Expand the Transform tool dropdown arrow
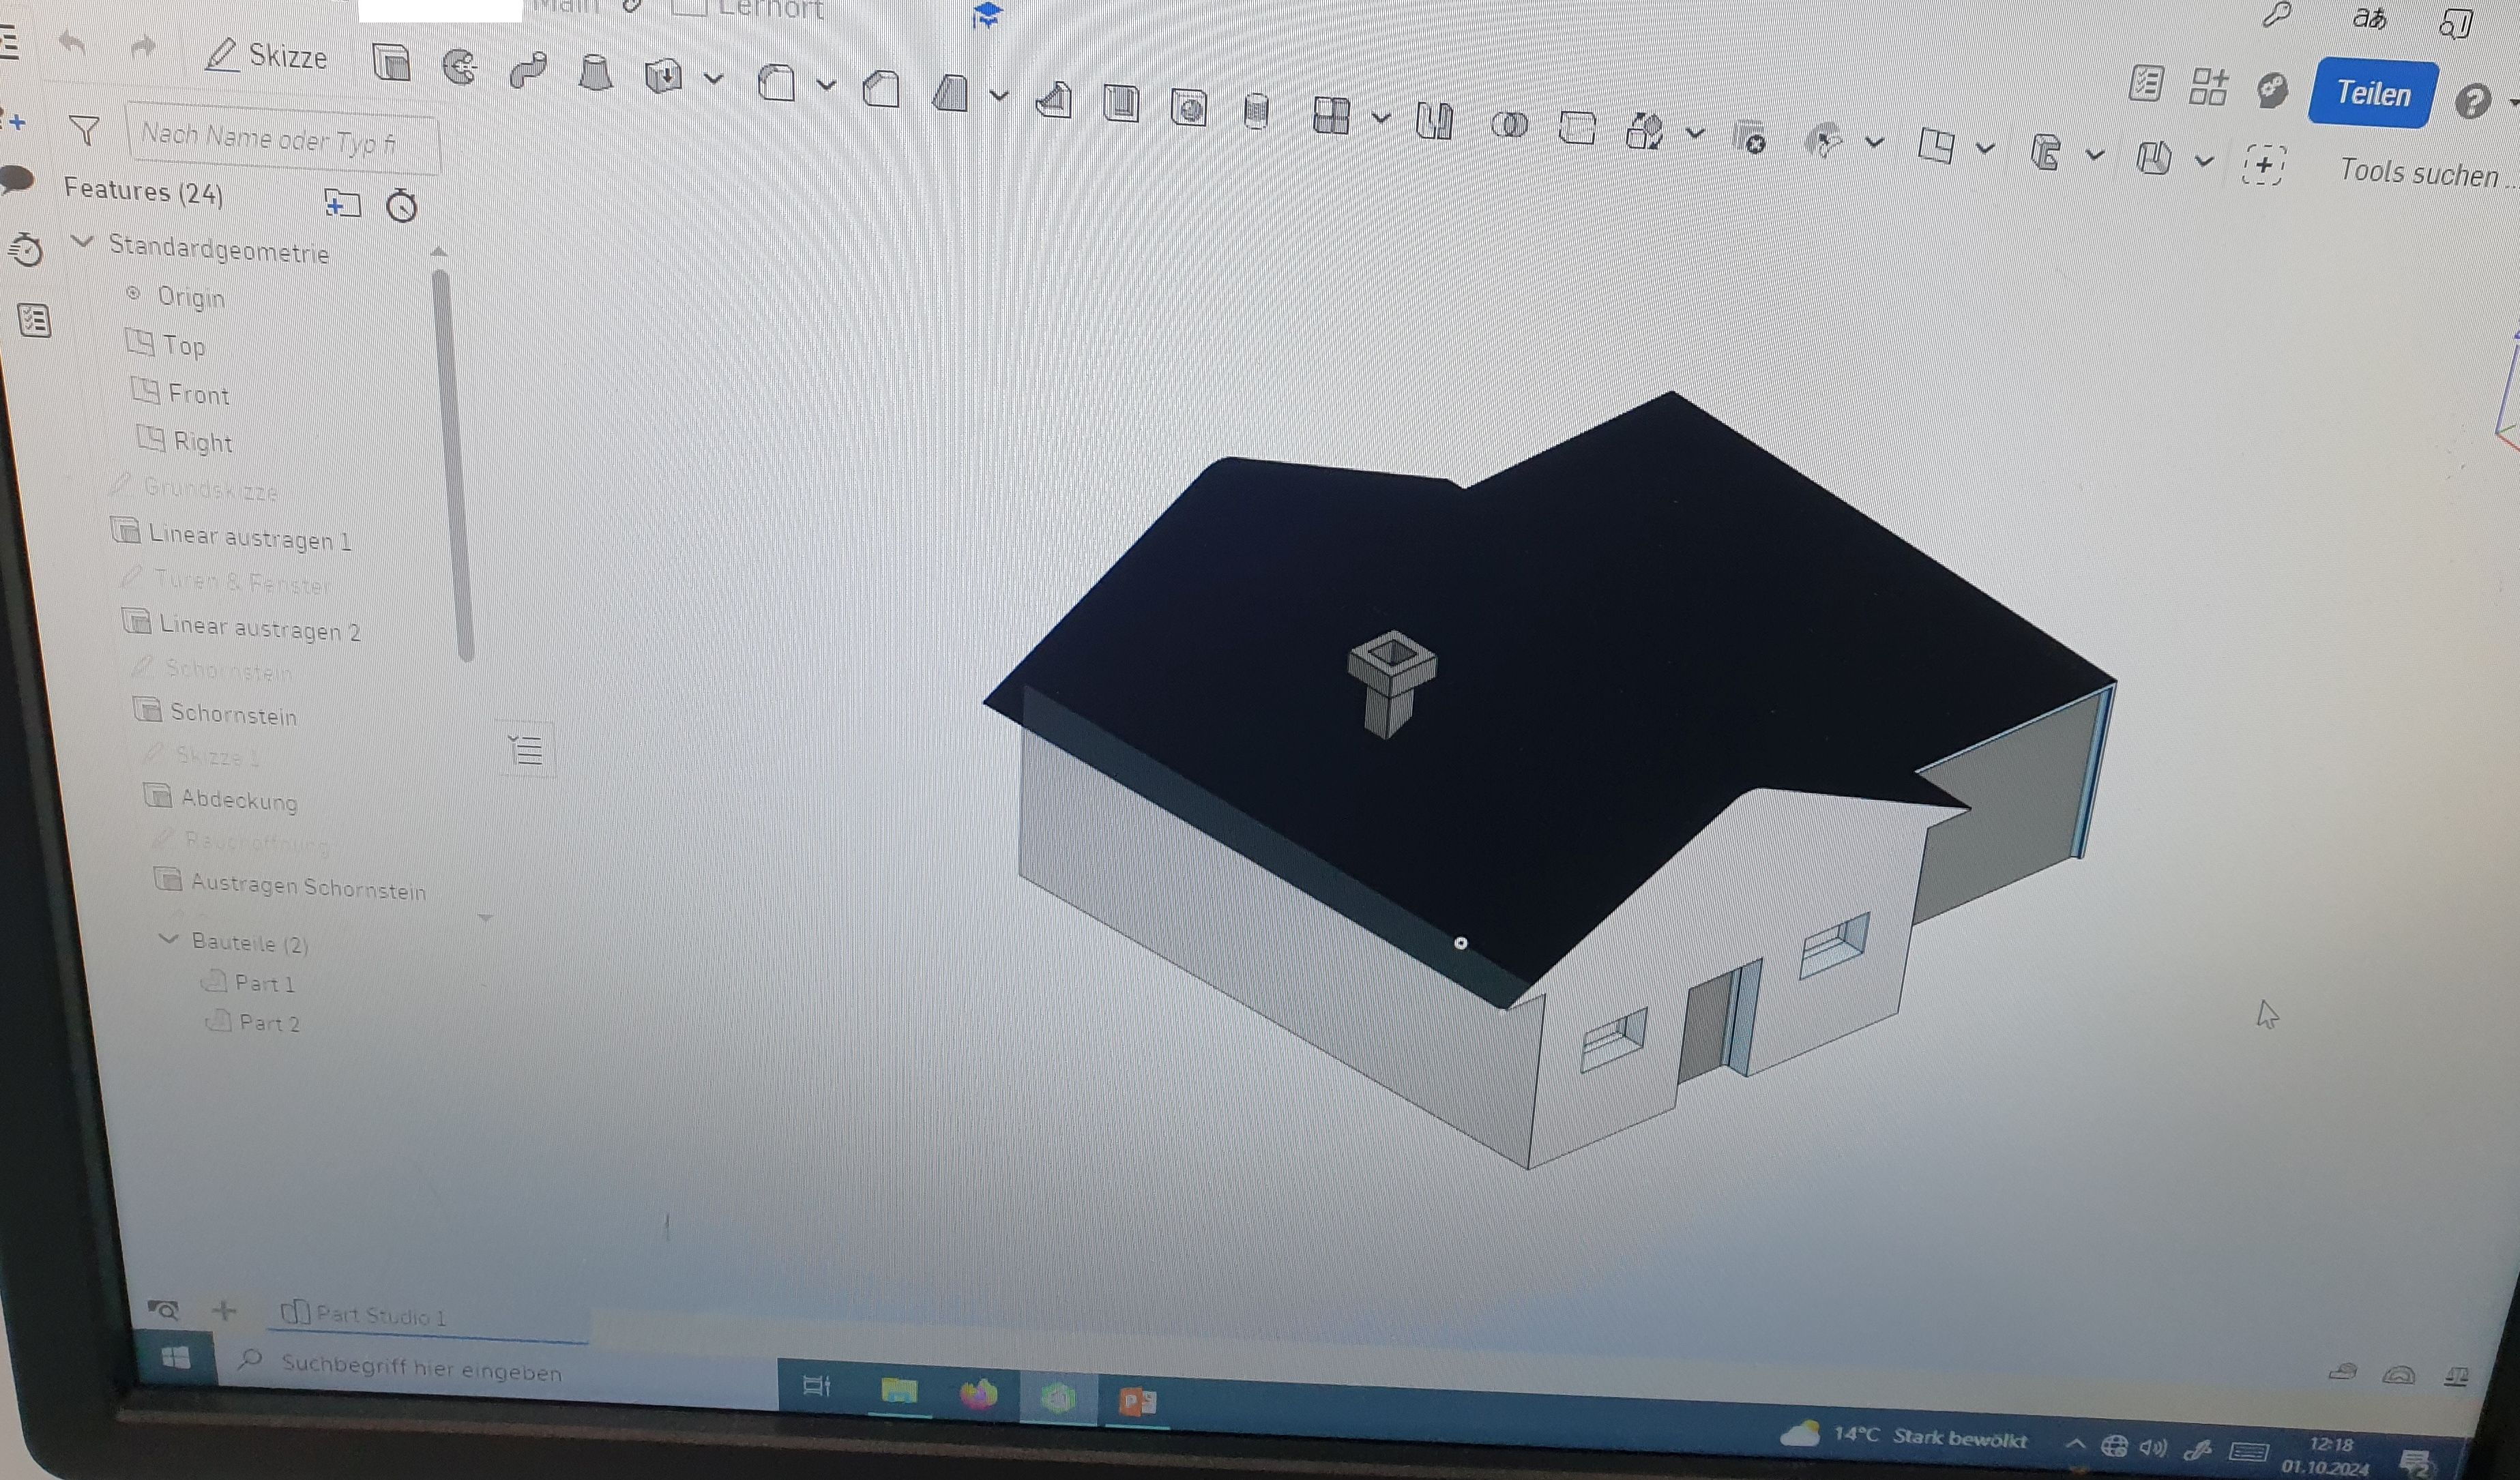This screenshot has height=1480, width=2520. coord(1695,134)
